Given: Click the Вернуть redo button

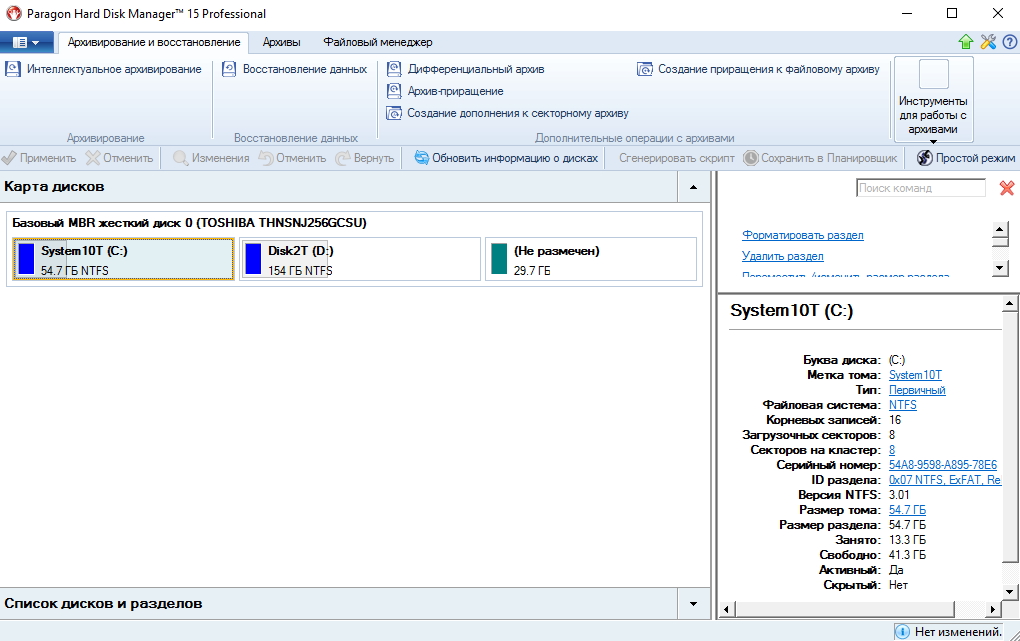Looking at the screenshot, I should [364, 158].
